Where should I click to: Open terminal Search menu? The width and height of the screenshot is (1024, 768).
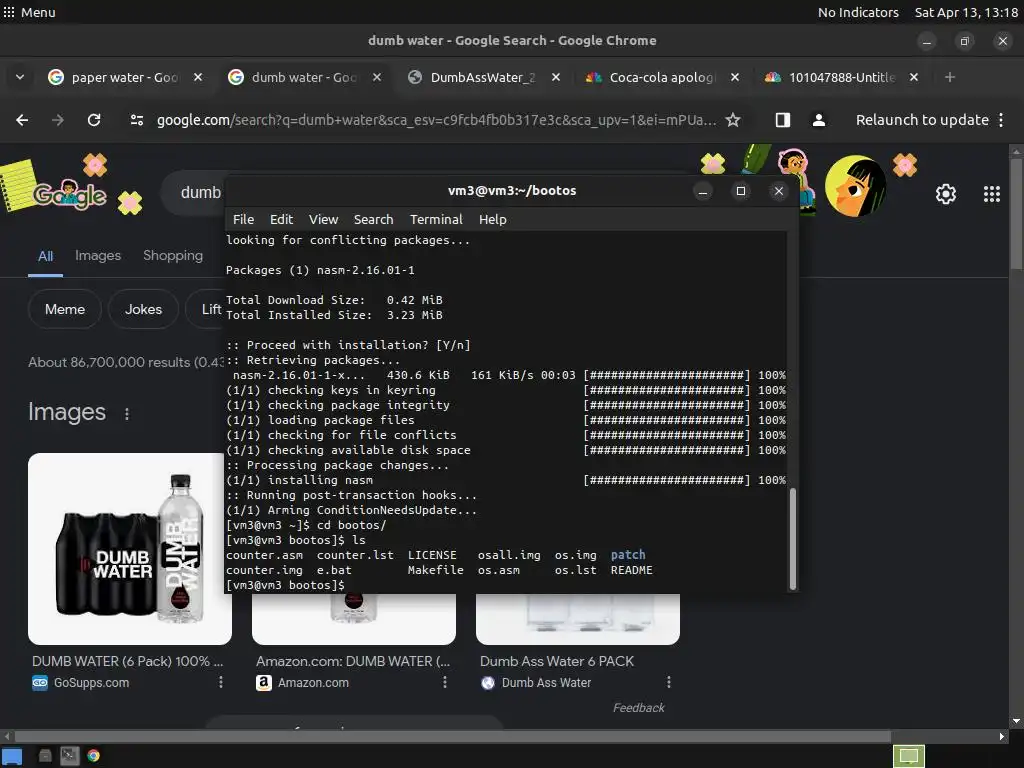tap(374, 219)
